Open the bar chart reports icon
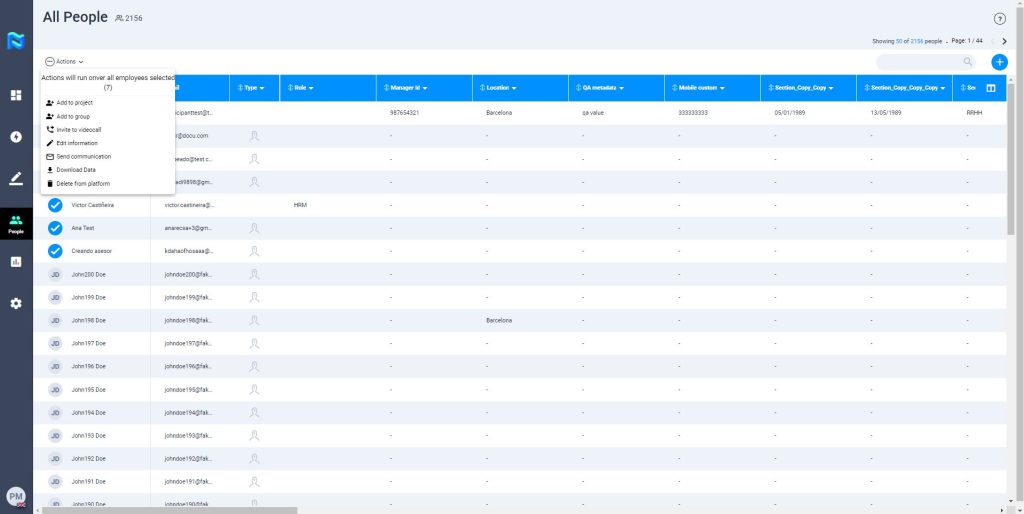Viewport: 1024px width, 514px height. (x=16, y=262)
